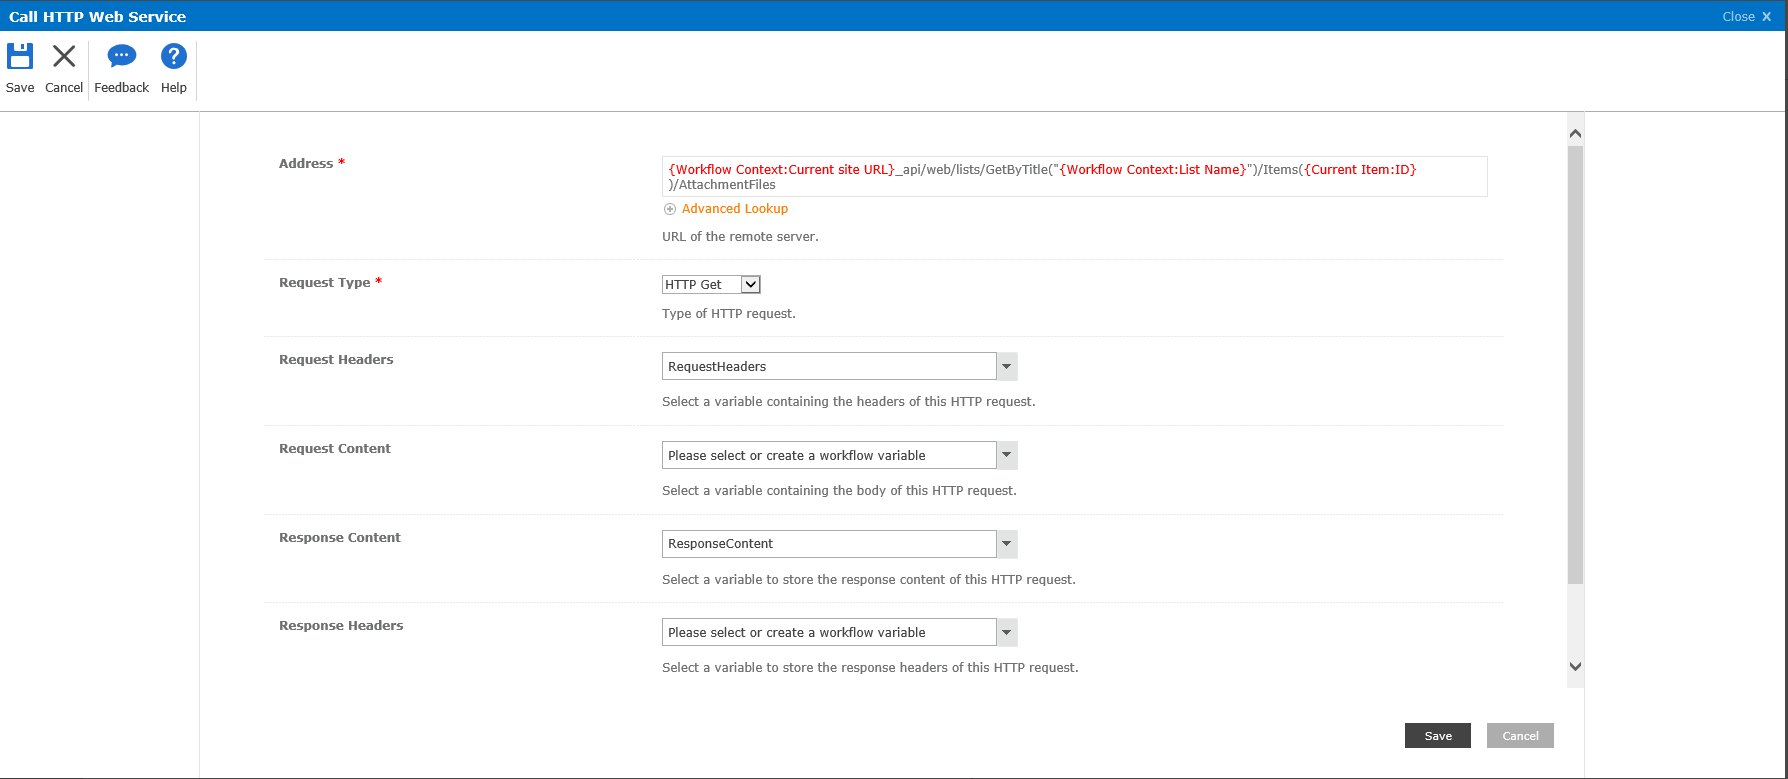This screenshot has height=779, width=1788.
Task: Click the 'Call HTTP Web Service' title text
Action: tap(98, 16)
